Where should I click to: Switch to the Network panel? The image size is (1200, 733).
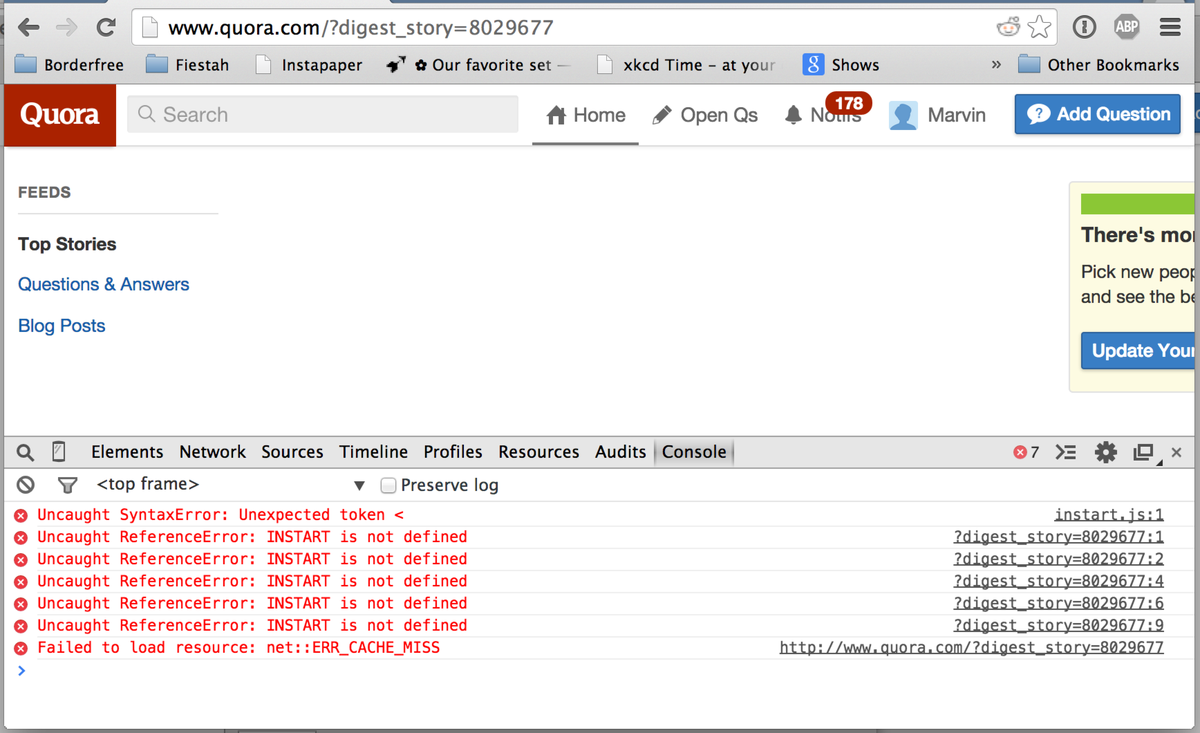(x=213, y=452)
